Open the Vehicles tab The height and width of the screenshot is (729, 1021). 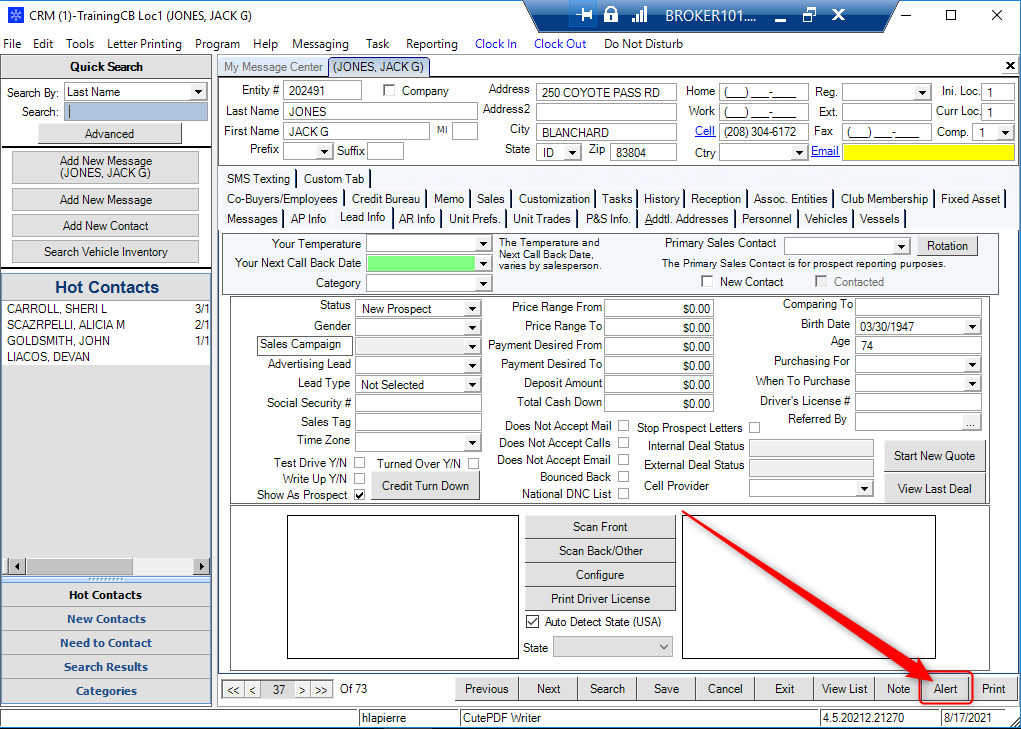826,219
